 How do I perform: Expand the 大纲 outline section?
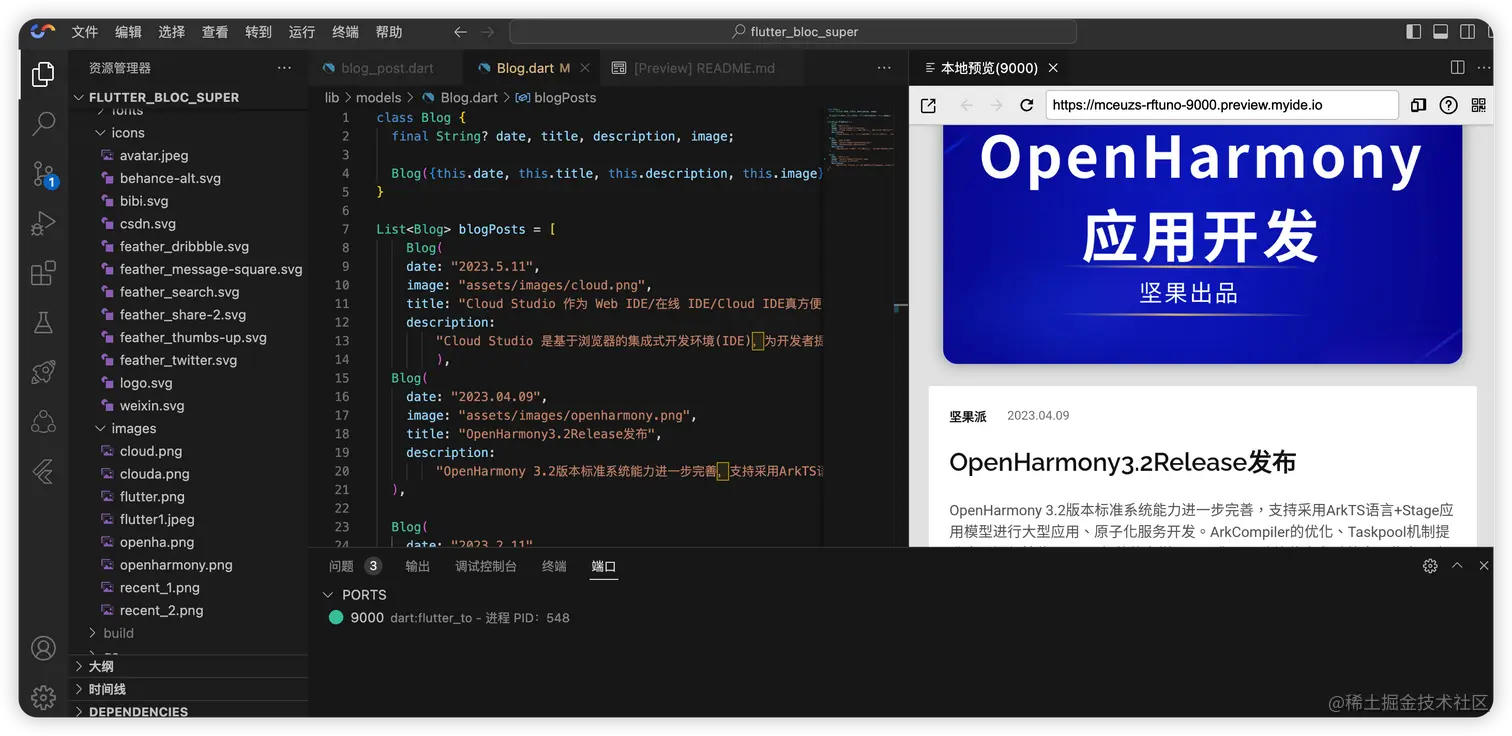(x=101, y=666)
